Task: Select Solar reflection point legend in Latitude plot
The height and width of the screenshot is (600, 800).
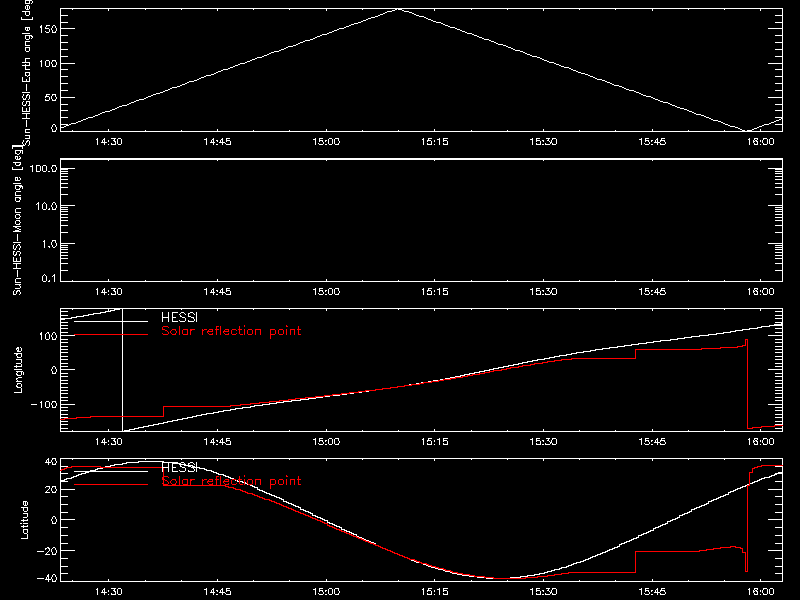Action: tap(231, 481)
